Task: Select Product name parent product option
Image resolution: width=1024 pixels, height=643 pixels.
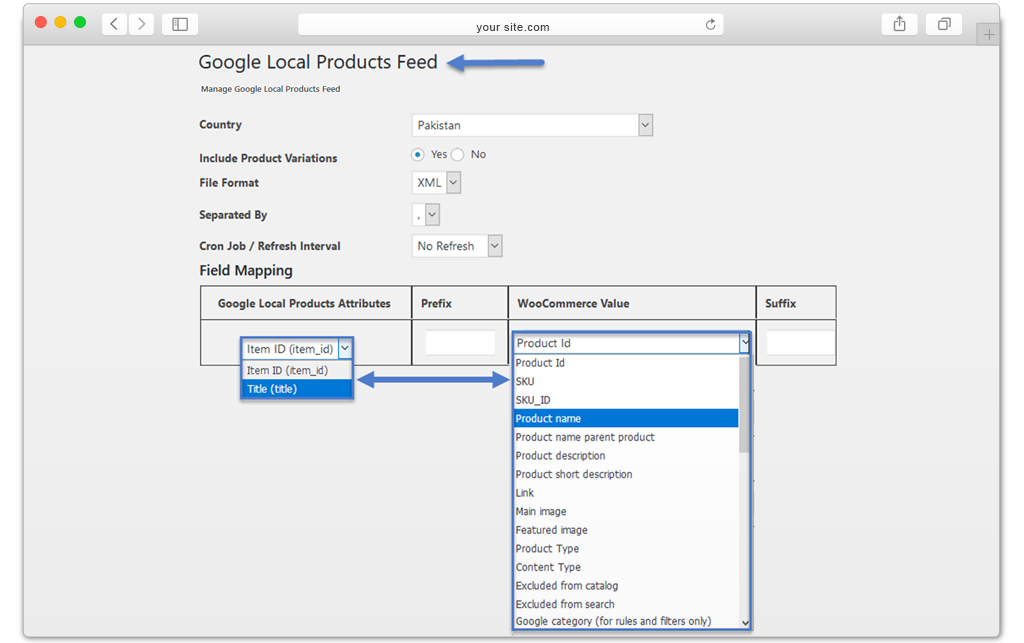Action: [626, 437]
